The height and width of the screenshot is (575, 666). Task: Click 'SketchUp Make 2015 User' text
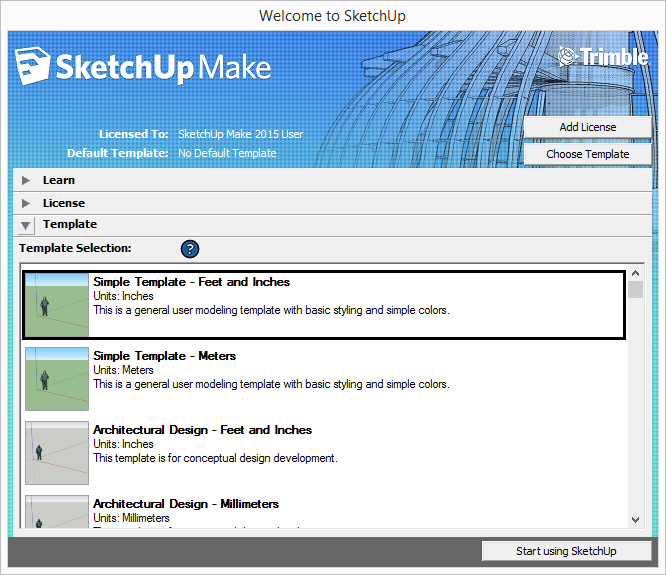point(240,134)
